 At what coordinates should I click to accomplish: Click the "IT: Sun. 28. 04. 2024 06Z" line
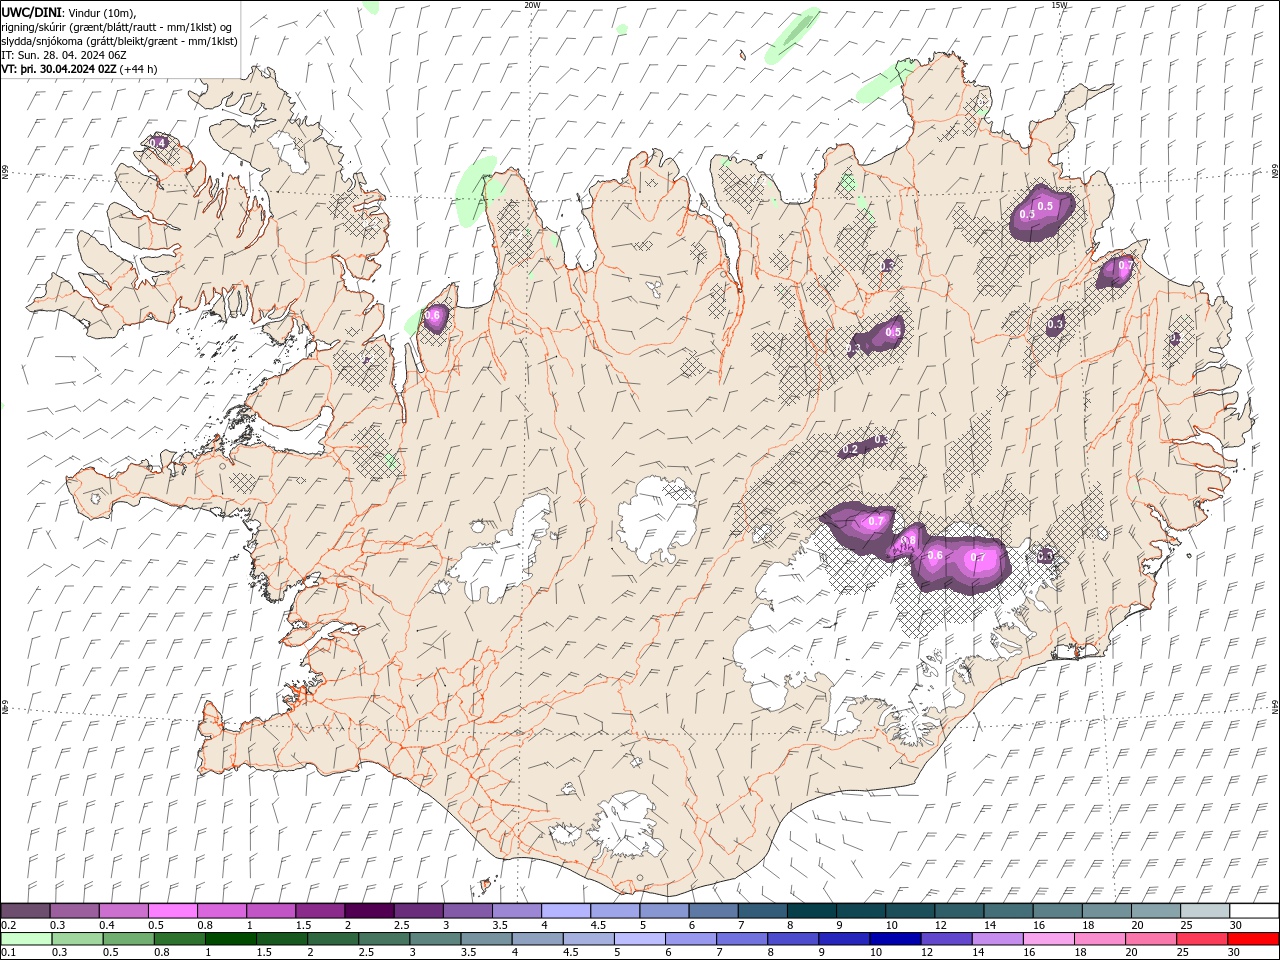pyautogui.click(x=64, y=55)
